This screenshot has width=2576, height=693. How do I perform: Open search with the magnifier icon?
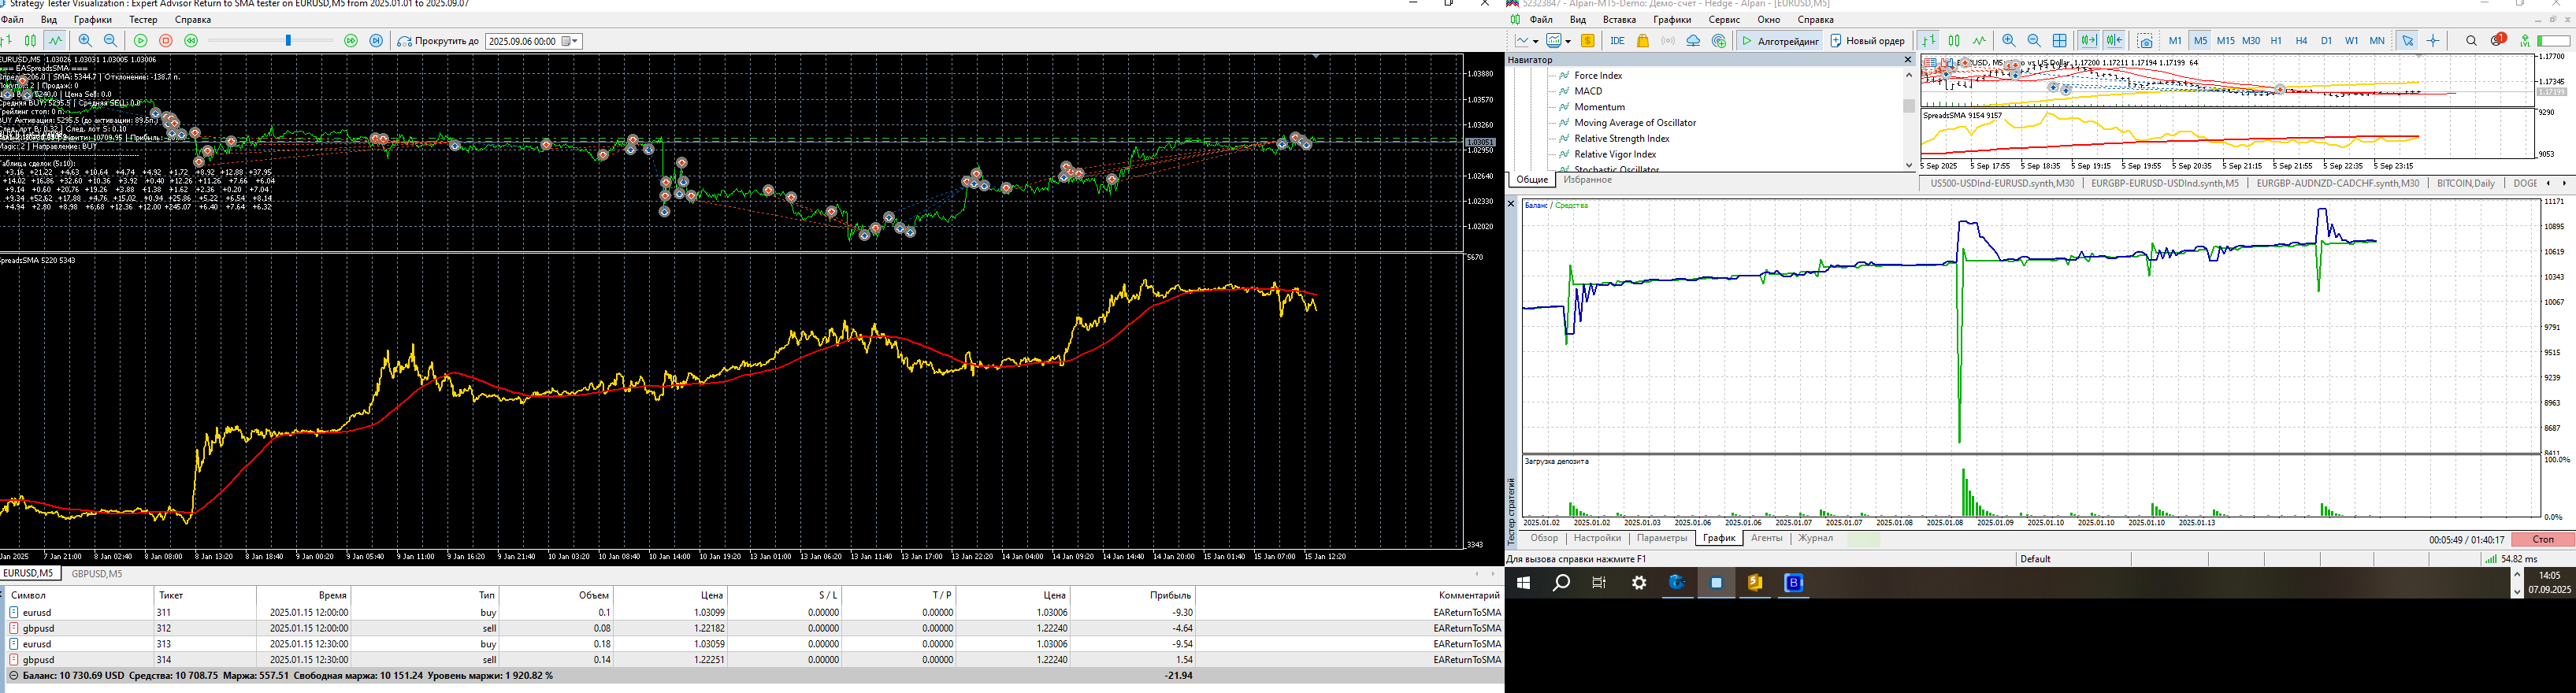(2471, 41)
